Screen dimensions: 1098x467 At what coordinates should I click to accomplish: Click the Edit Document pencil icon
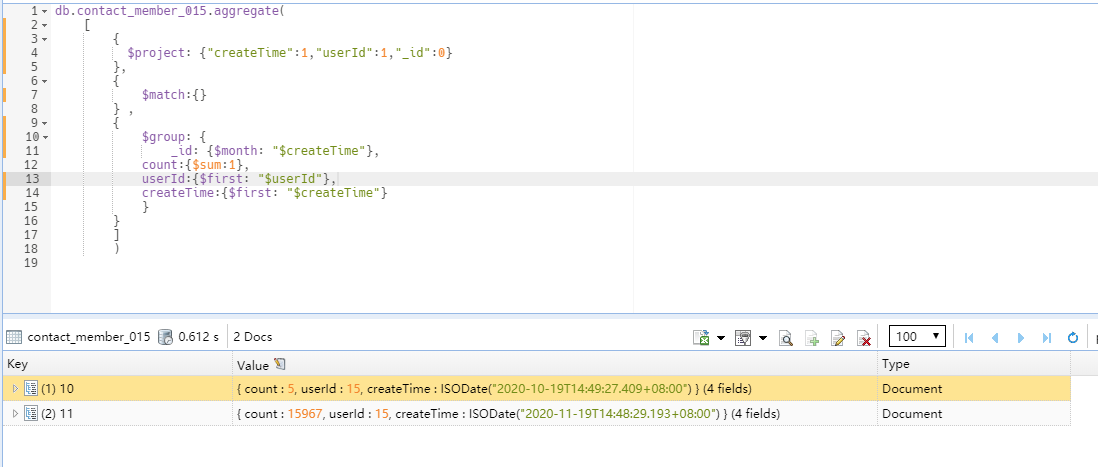[838, 339]
